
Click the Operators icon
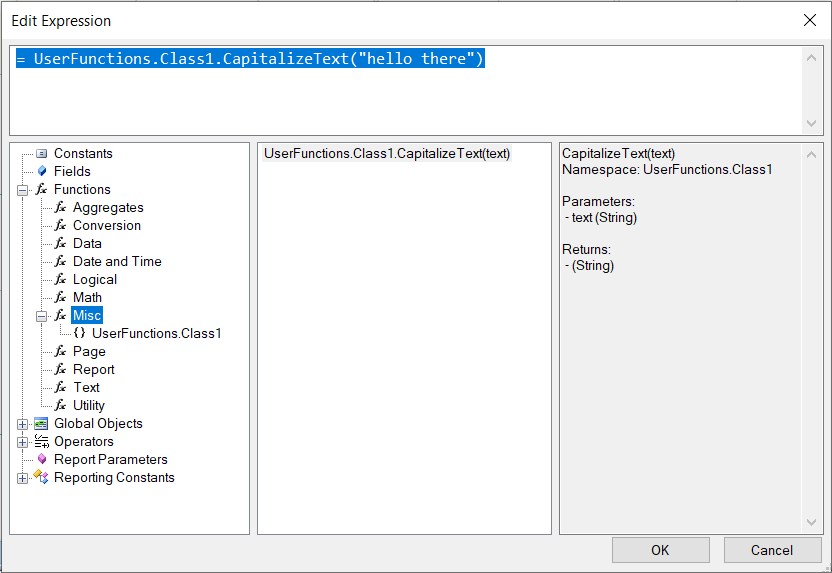click(41, 441)
